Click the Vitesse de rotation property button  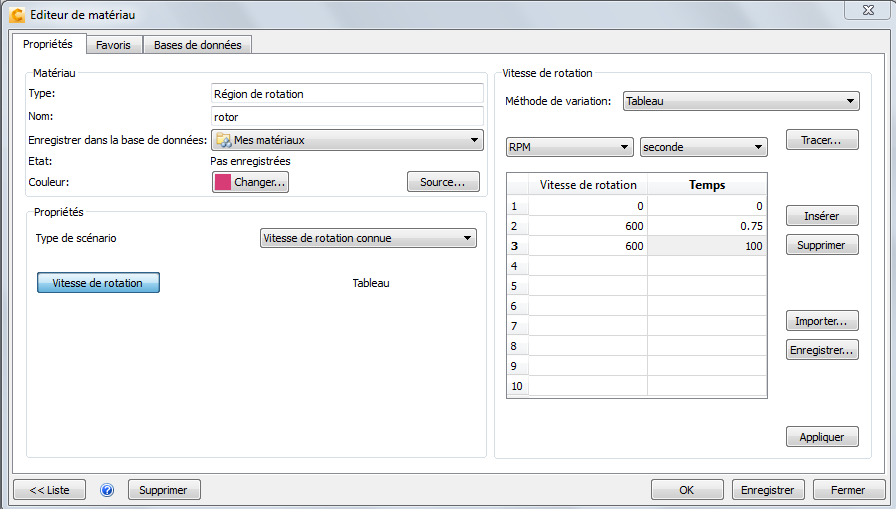[98, 283]
